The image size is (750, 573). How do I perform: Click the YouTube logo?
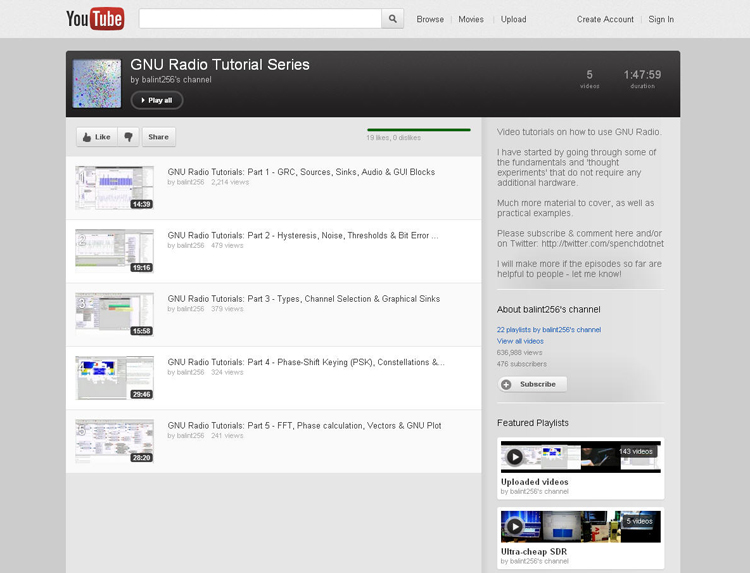pyautogui.click(x=95, y=19)
